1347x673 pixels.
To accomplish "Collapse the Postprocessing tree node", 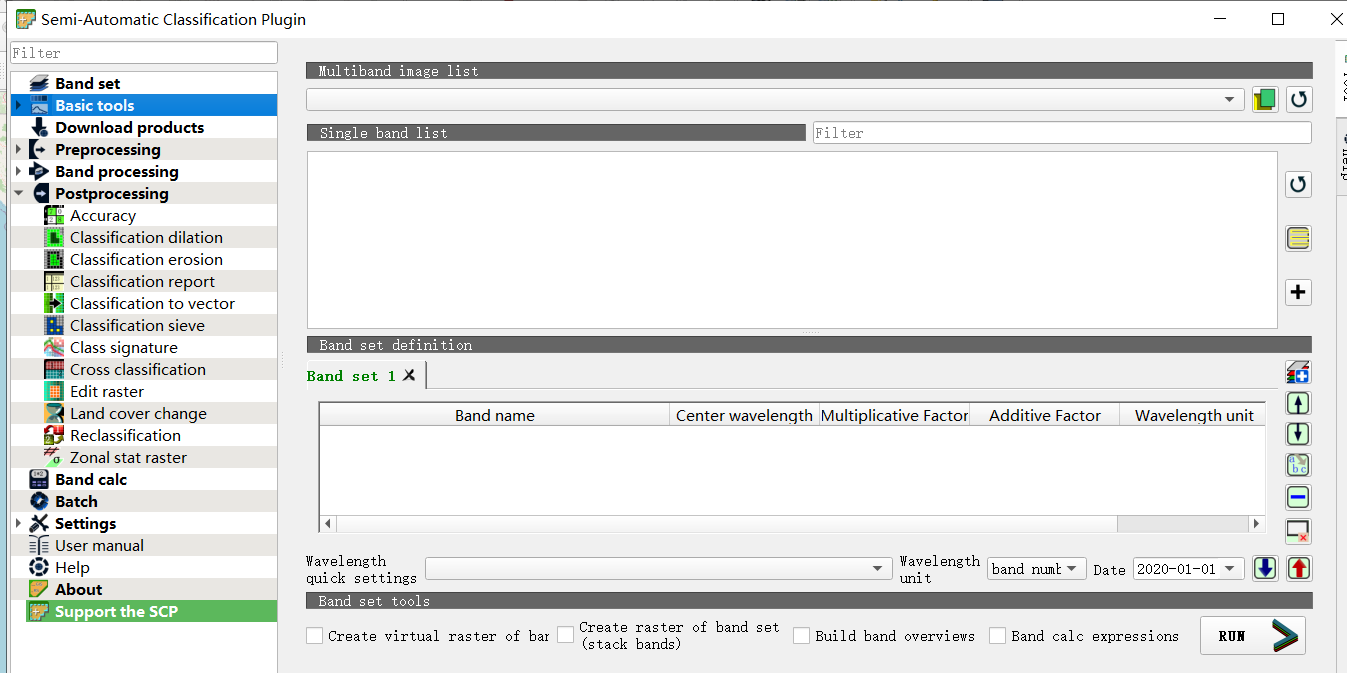I will coord(18,193).
